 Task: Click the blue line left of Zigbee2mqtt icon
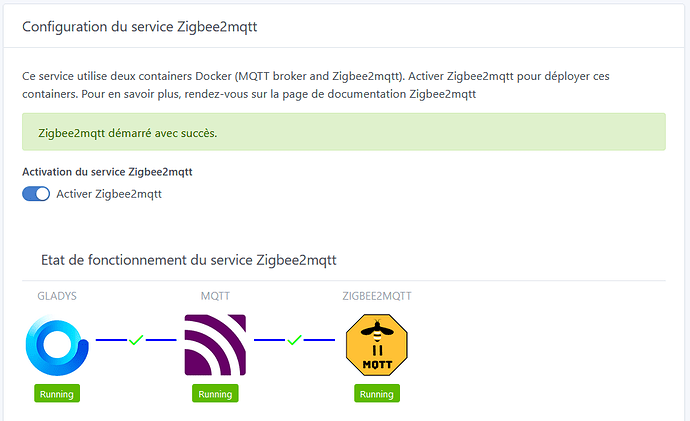tap(320, 340)
